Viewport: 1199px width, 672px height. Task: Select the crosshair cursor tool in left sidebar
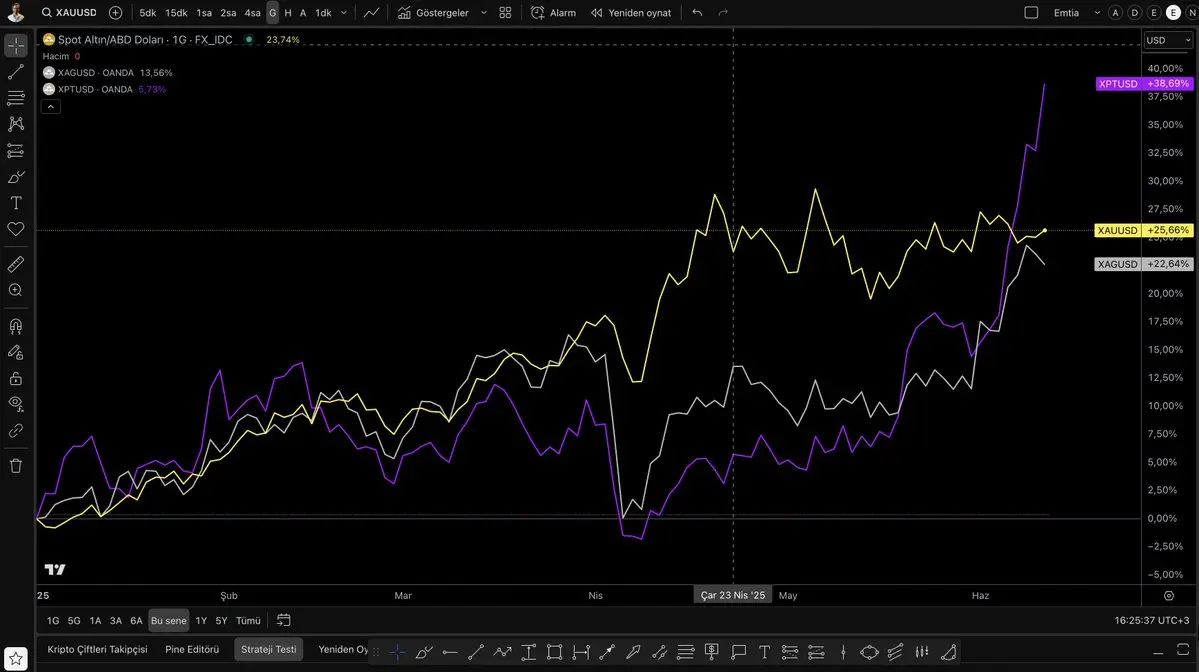click(16, 46)
